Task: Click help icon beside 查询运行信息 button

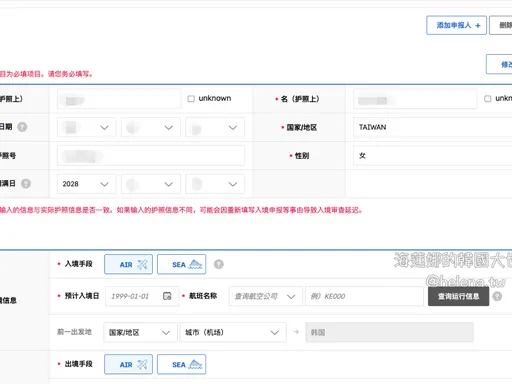Action: (x=497, y=296)
